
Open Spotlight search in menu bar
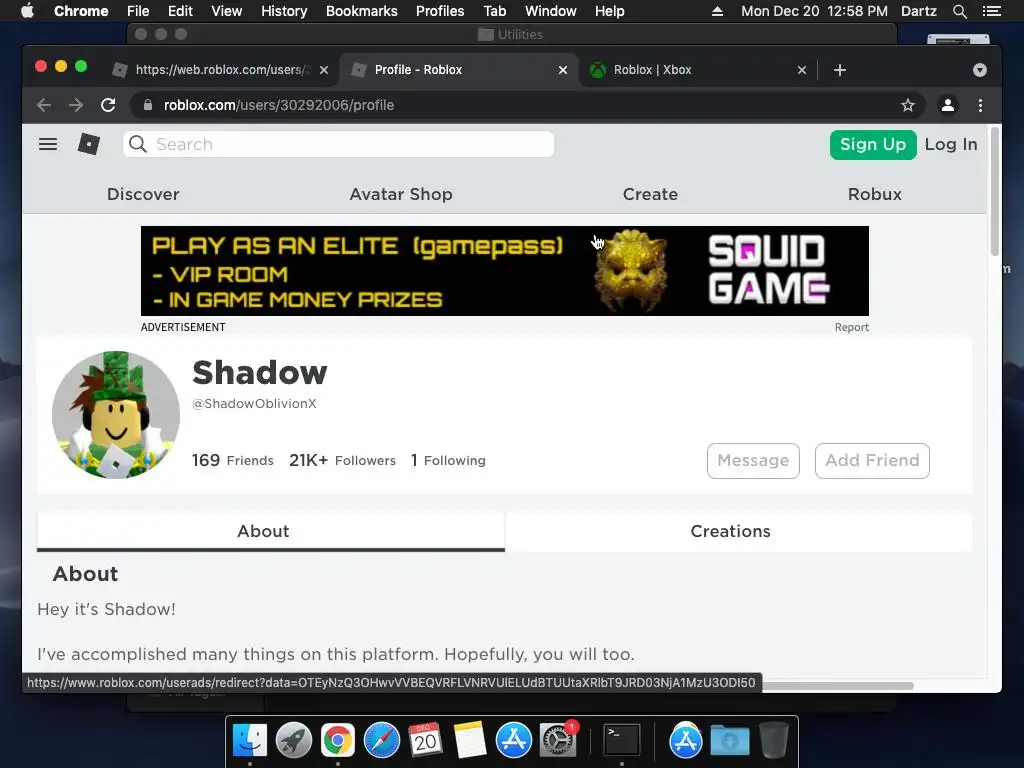coord(959,11)
